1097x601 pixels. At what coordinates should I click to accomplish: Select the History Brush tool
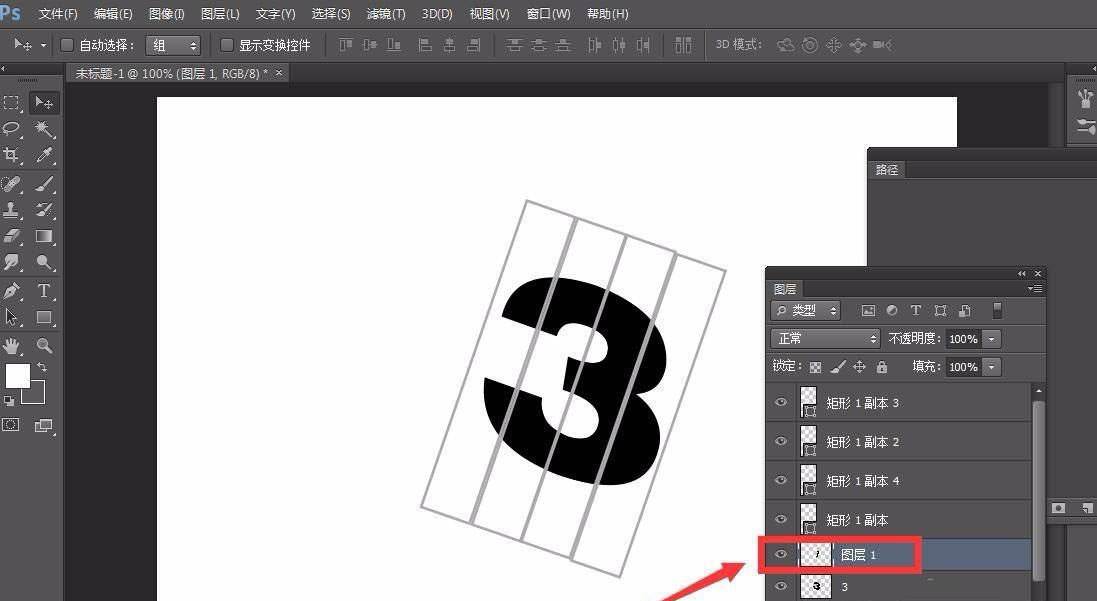click(43, 210)
